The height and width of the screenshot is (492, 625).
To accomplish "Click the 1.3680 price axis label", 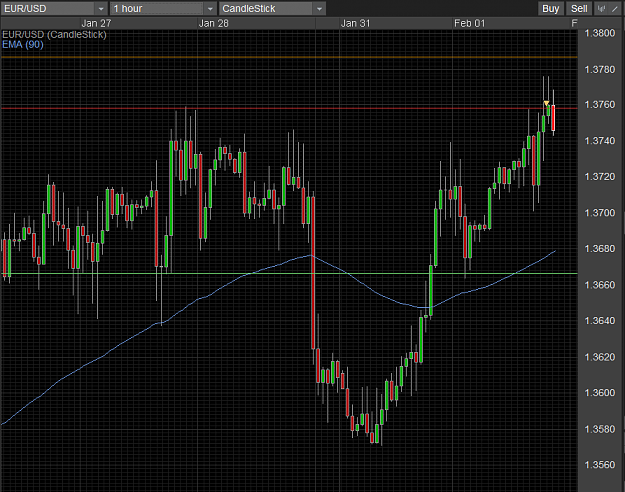I will tap(599, 249).
